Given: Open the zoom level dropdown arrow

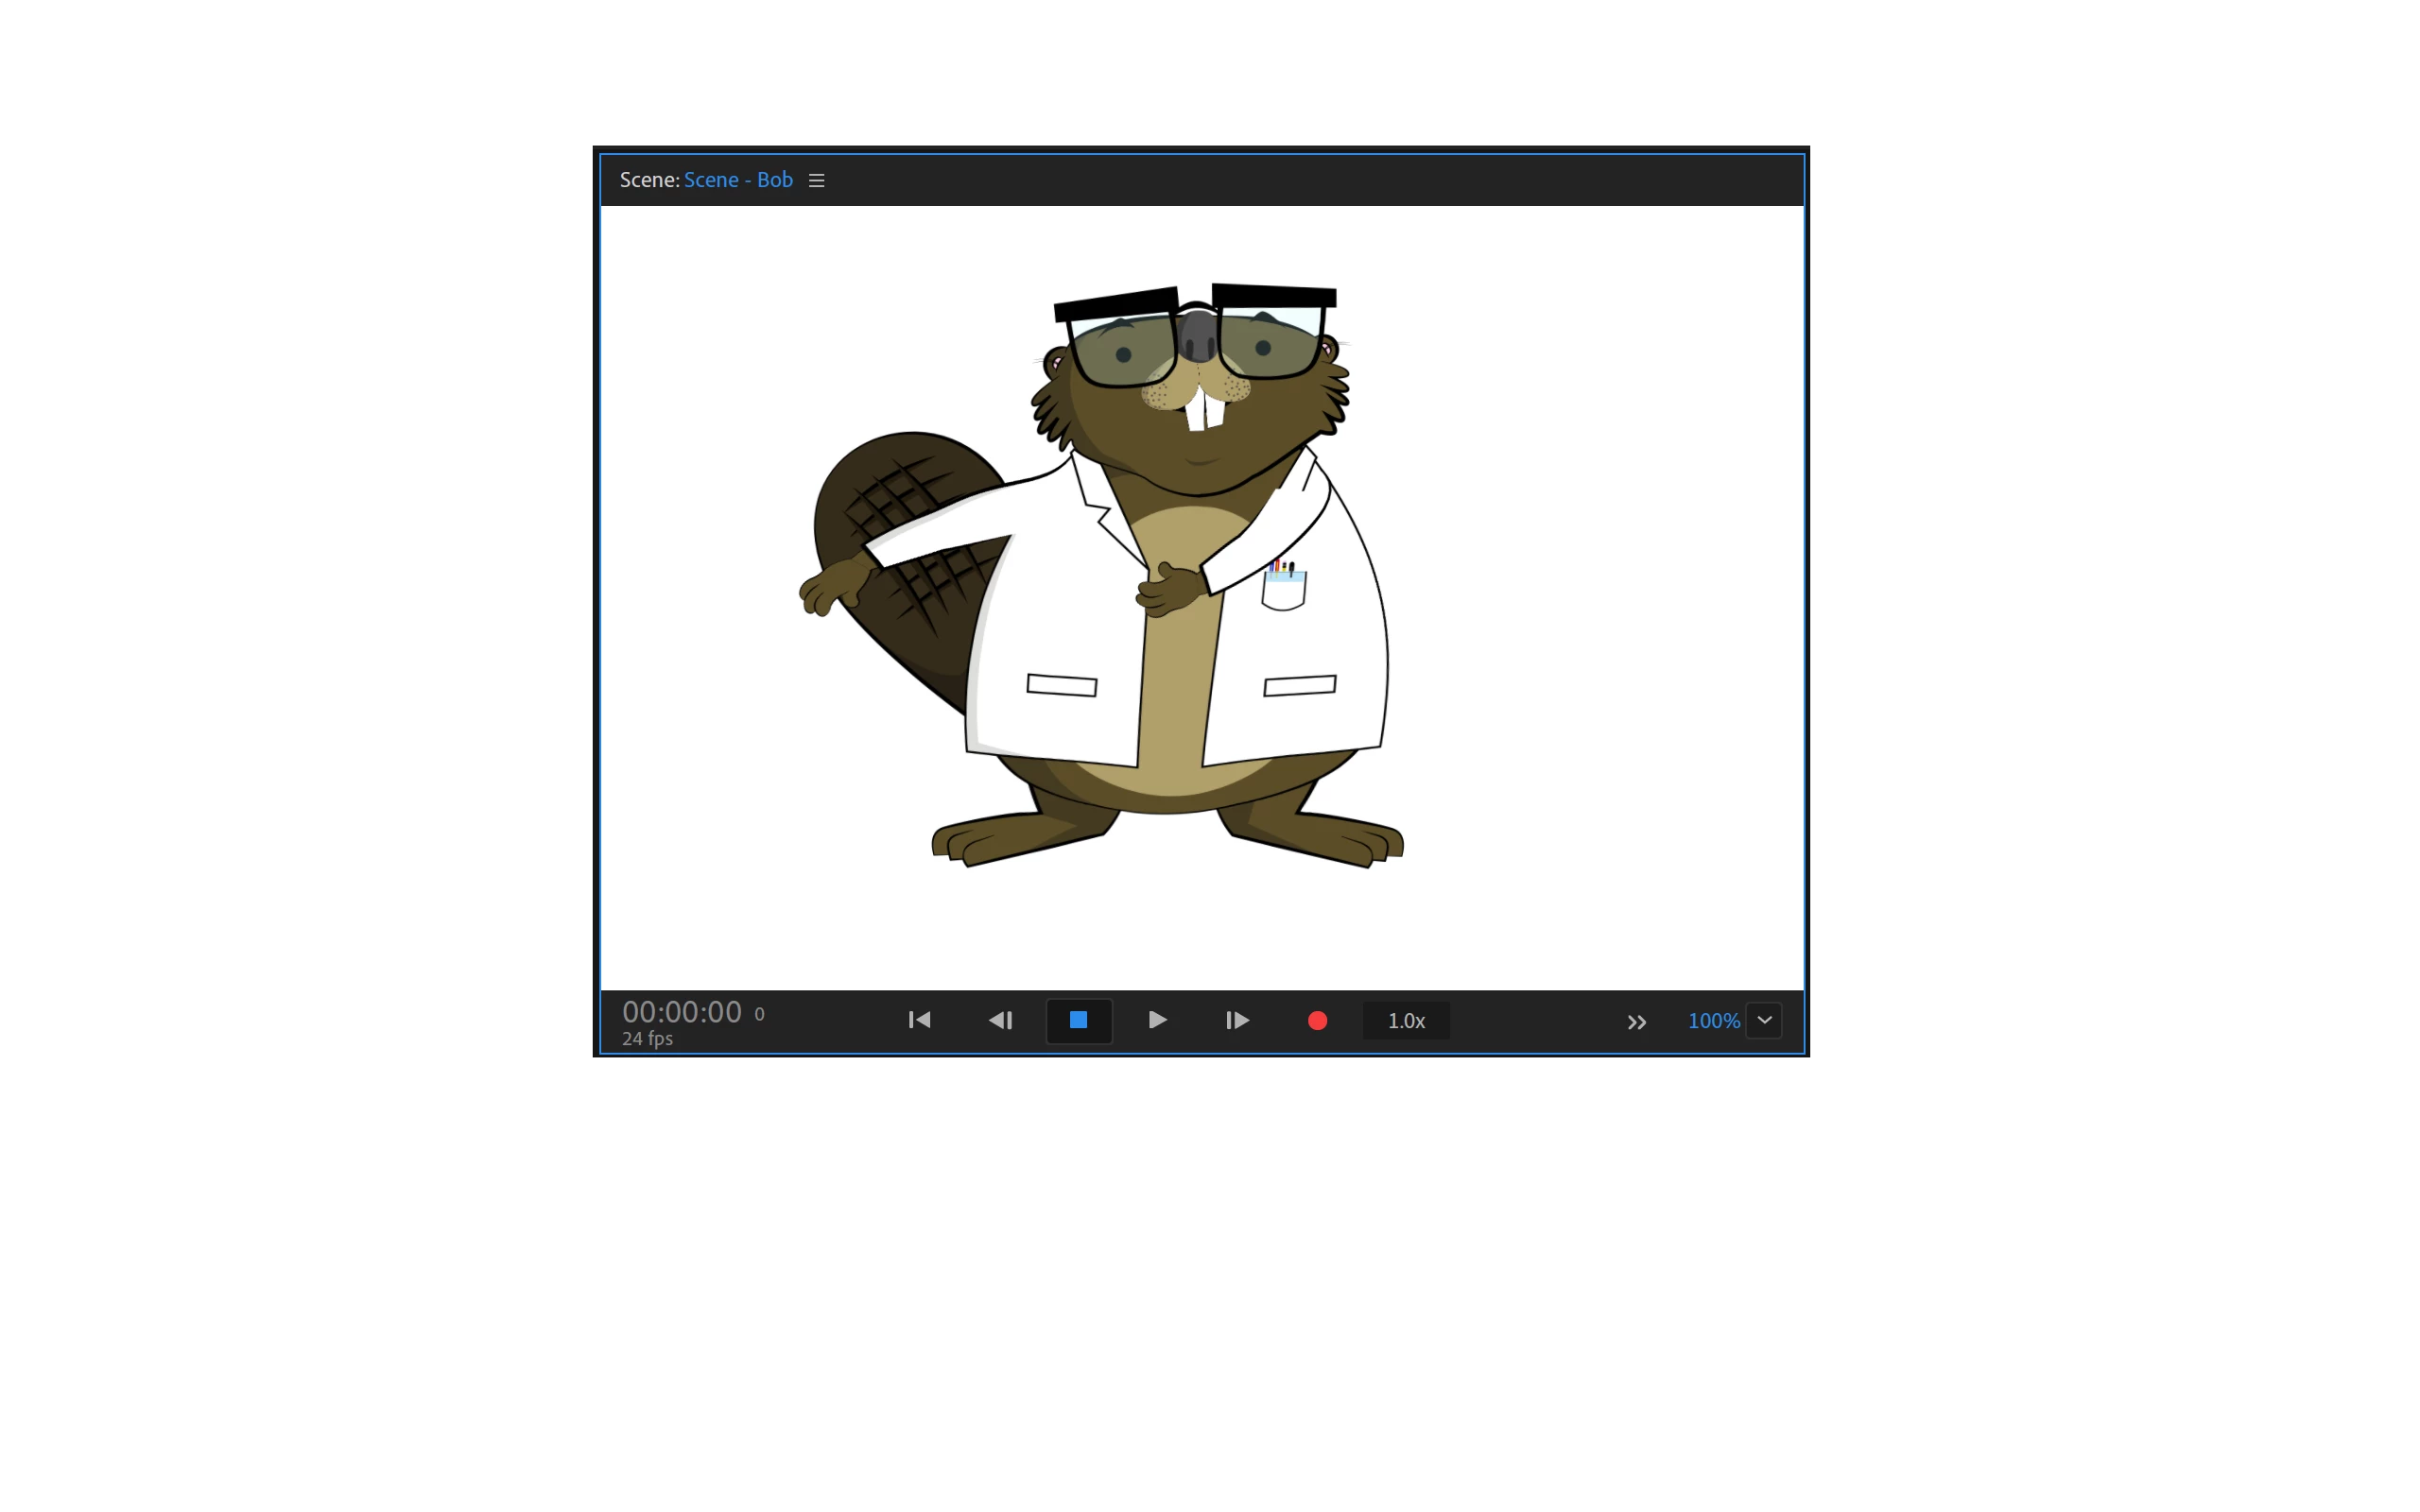Looking at the screenshot, I should [1764, 1020].
